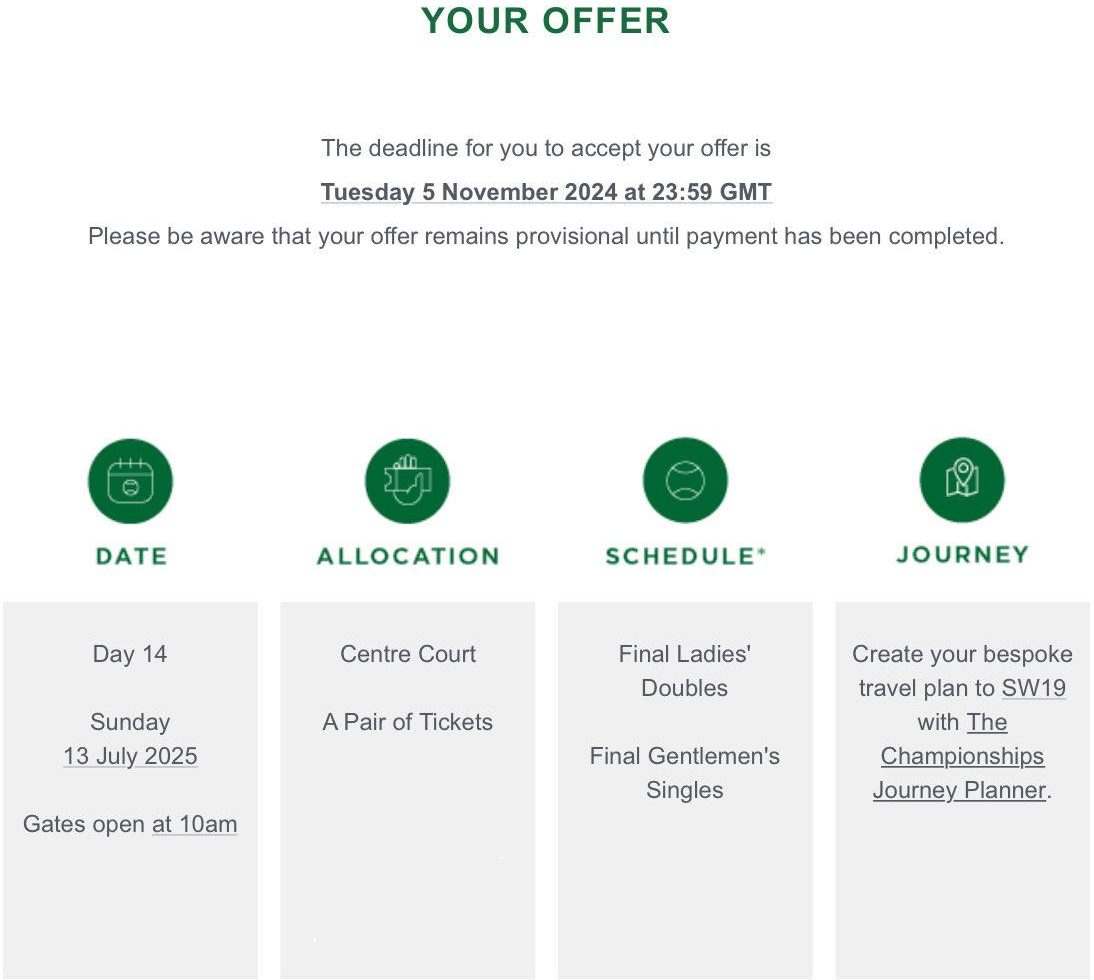Click the Centre Court text
Viewport: 1094px width, 980px height.
(x=408, y=654)
